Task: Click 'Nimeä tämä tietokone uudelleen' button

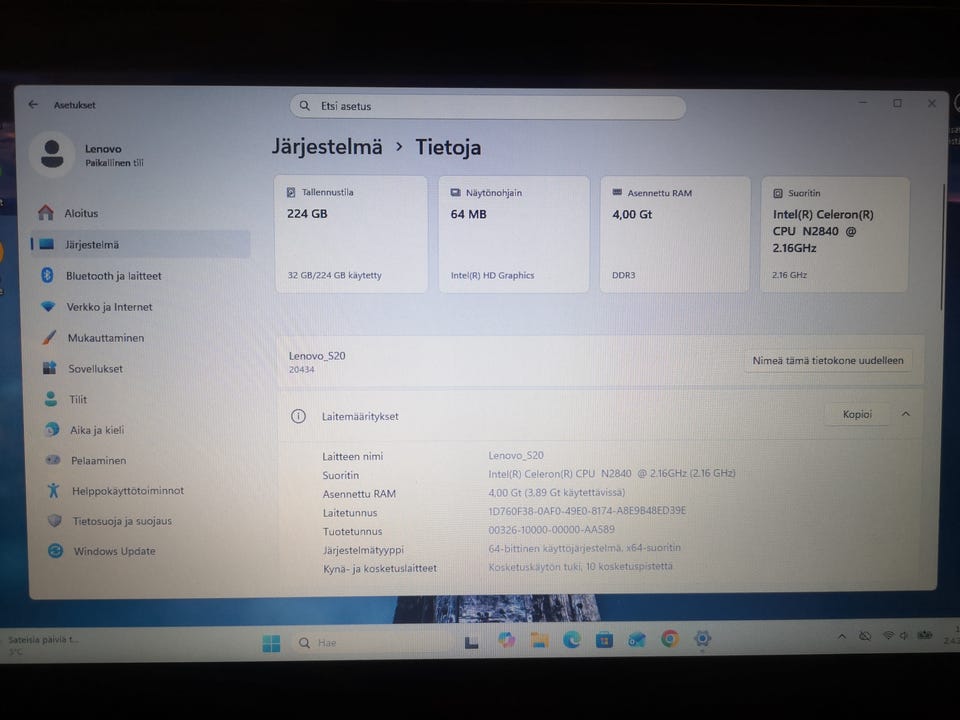Action: [828, 361]
